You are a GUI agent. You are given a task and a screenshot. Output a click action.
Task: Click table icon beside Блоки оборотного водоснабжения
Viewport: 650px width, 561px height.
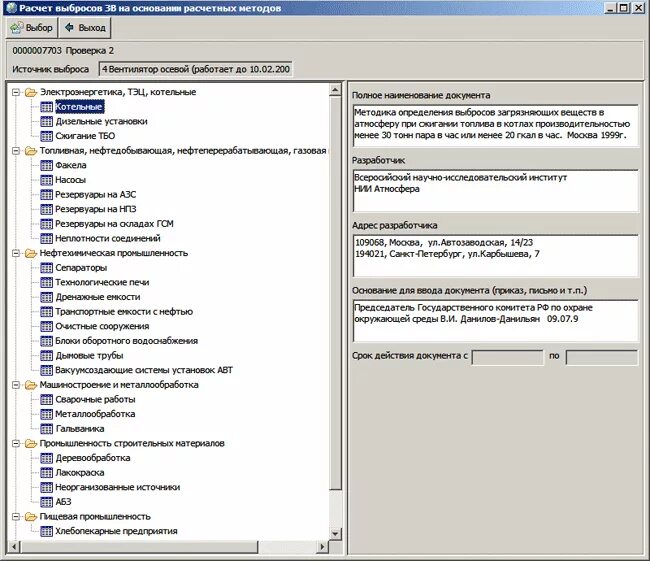tap(46, 341)
